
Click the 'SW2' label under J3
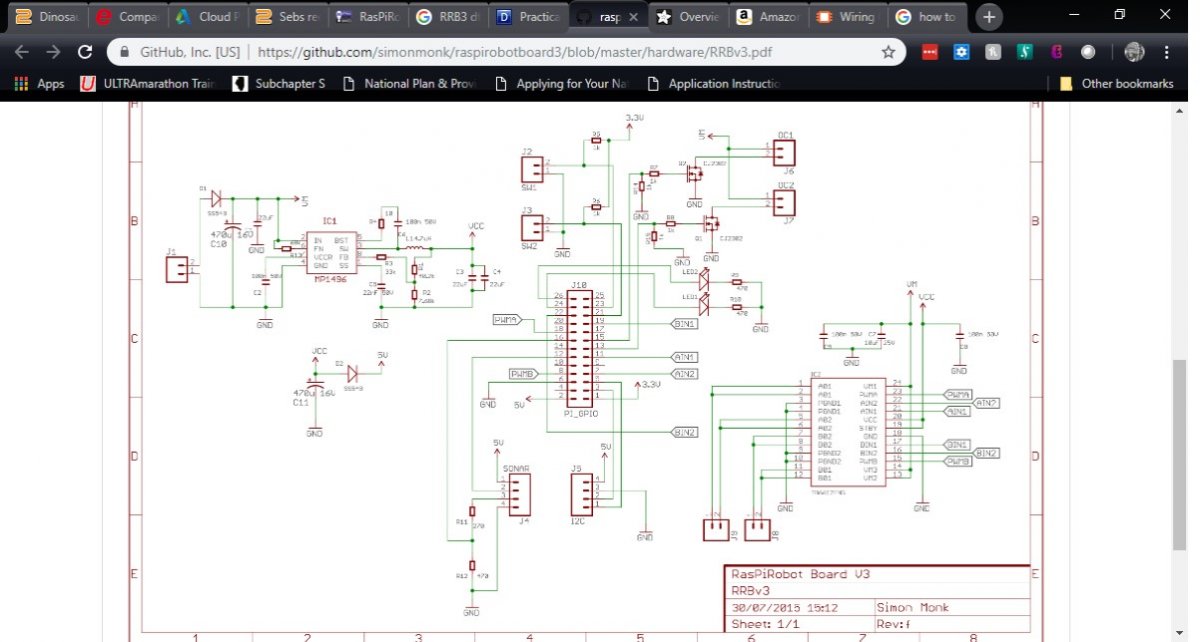point(529,246)
